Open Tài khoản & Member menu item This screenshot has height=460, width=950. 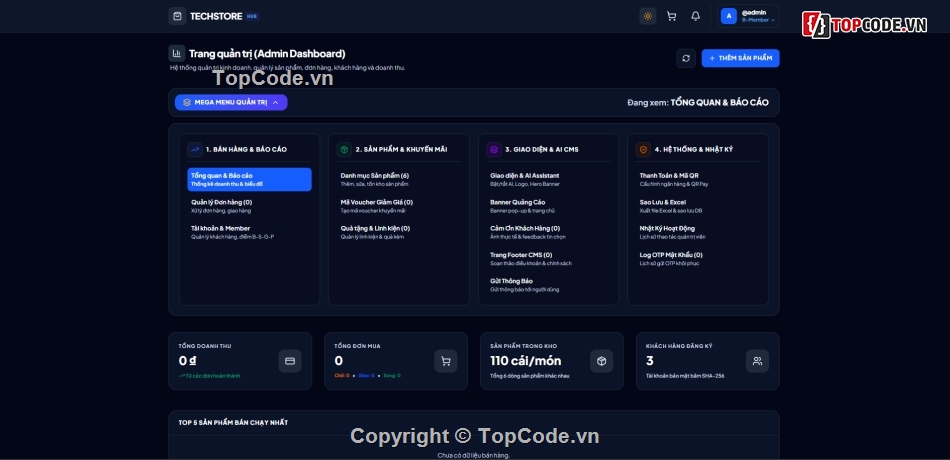pyautogui.click(x=250, y=232)
